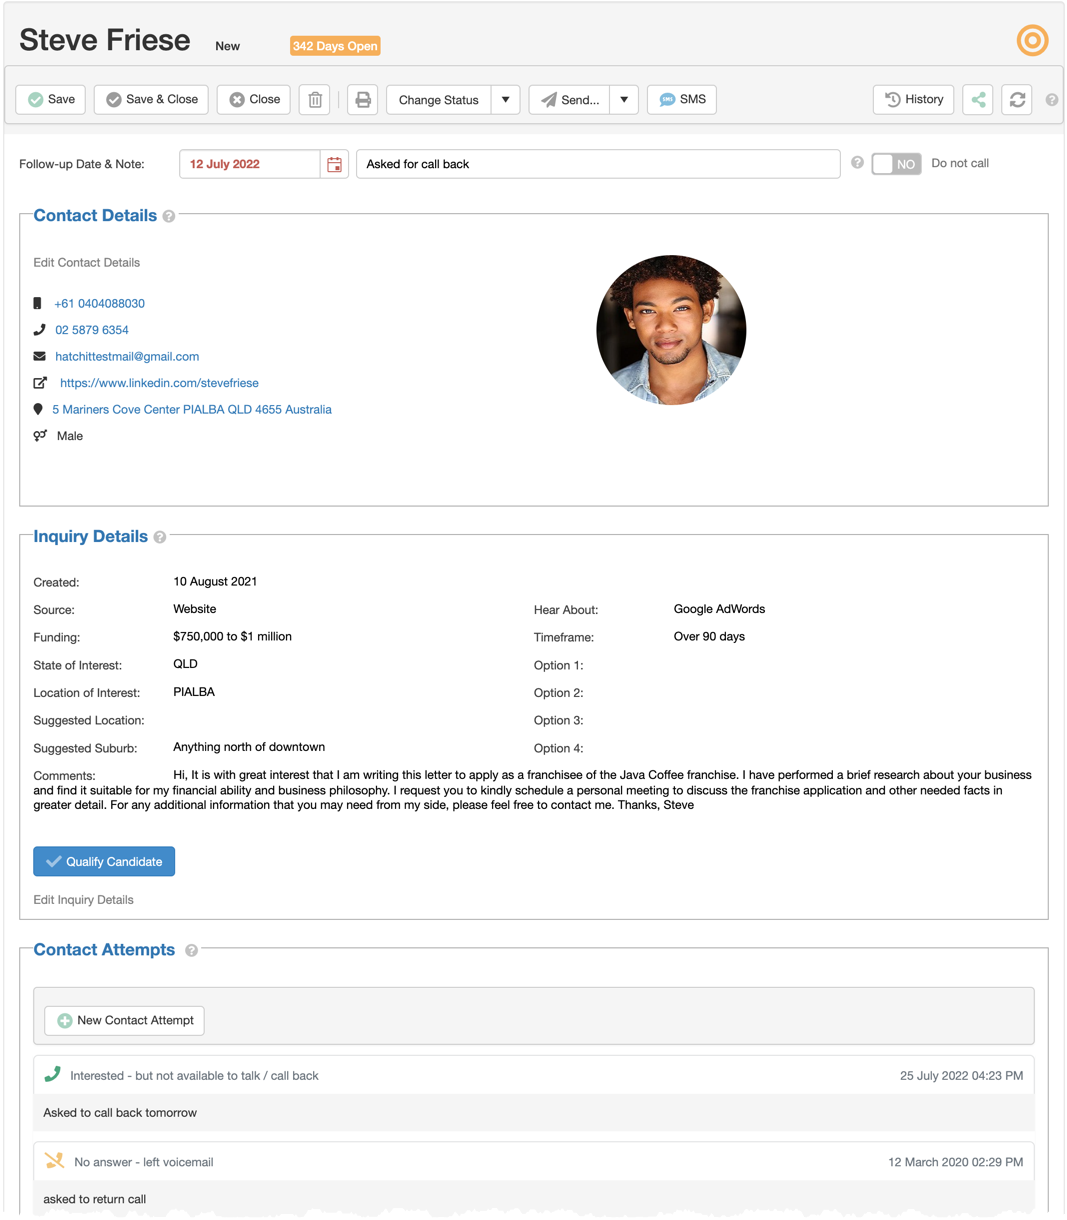
Task: Click help icon beside Do not call toggle
Action: pyautogui.click(x=857, y=162)
